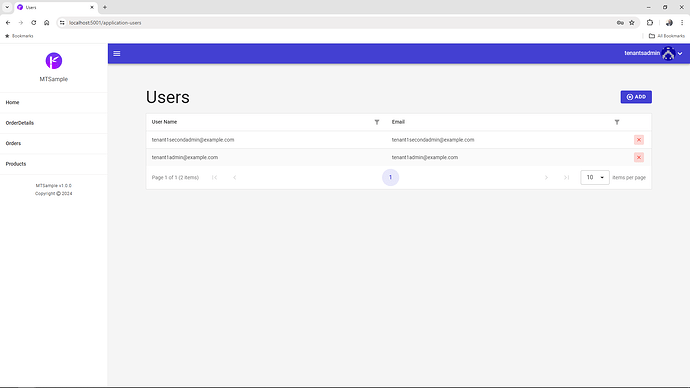The height and width of the screenshot is (388, 690).
Task: Sort by User Name column header
Action: [x=164, y=122]
